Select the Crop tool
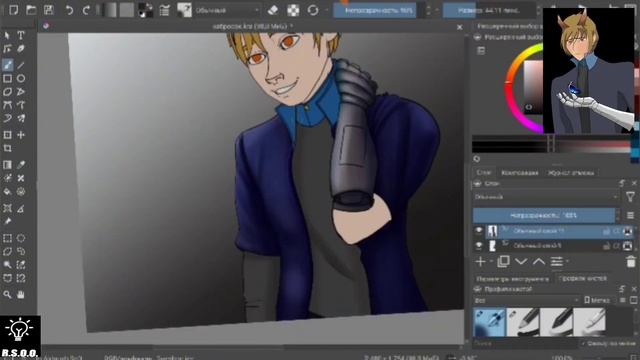Screen dimensions: 640x360 [7, 148]
